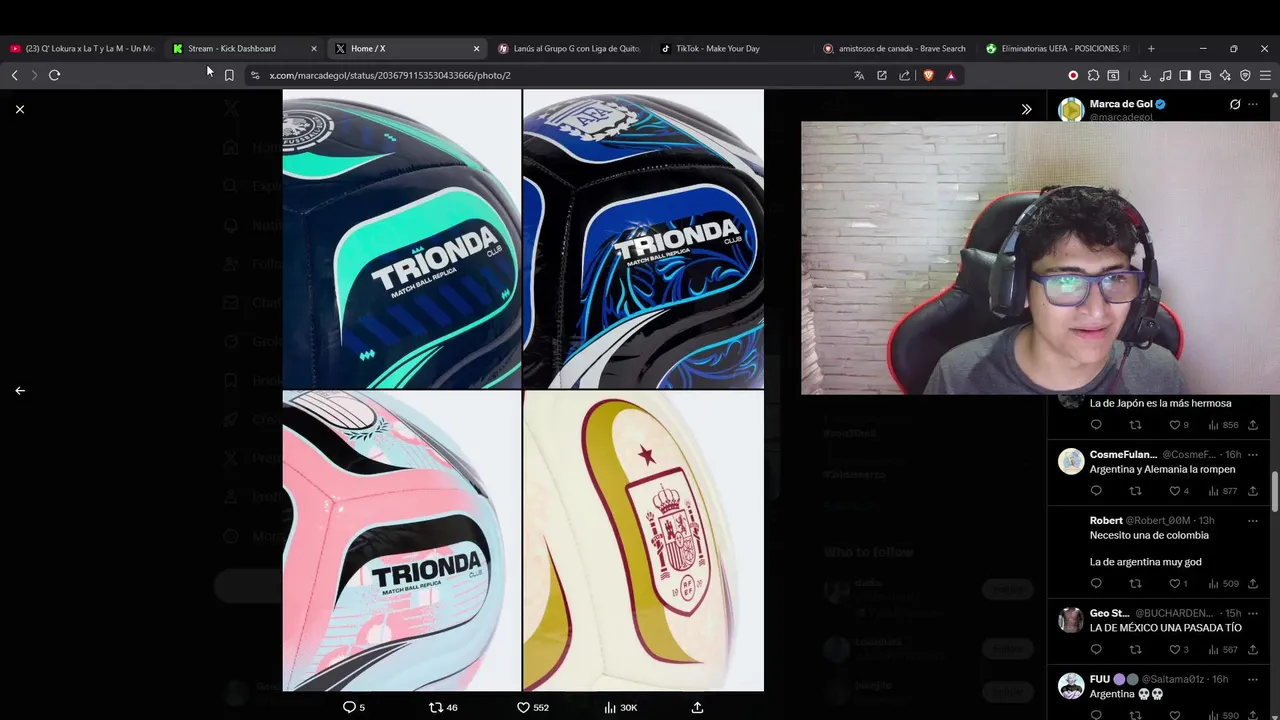Open Marca de Gol profile name
Screen dimensions: 1280x720
[1121, 104]
